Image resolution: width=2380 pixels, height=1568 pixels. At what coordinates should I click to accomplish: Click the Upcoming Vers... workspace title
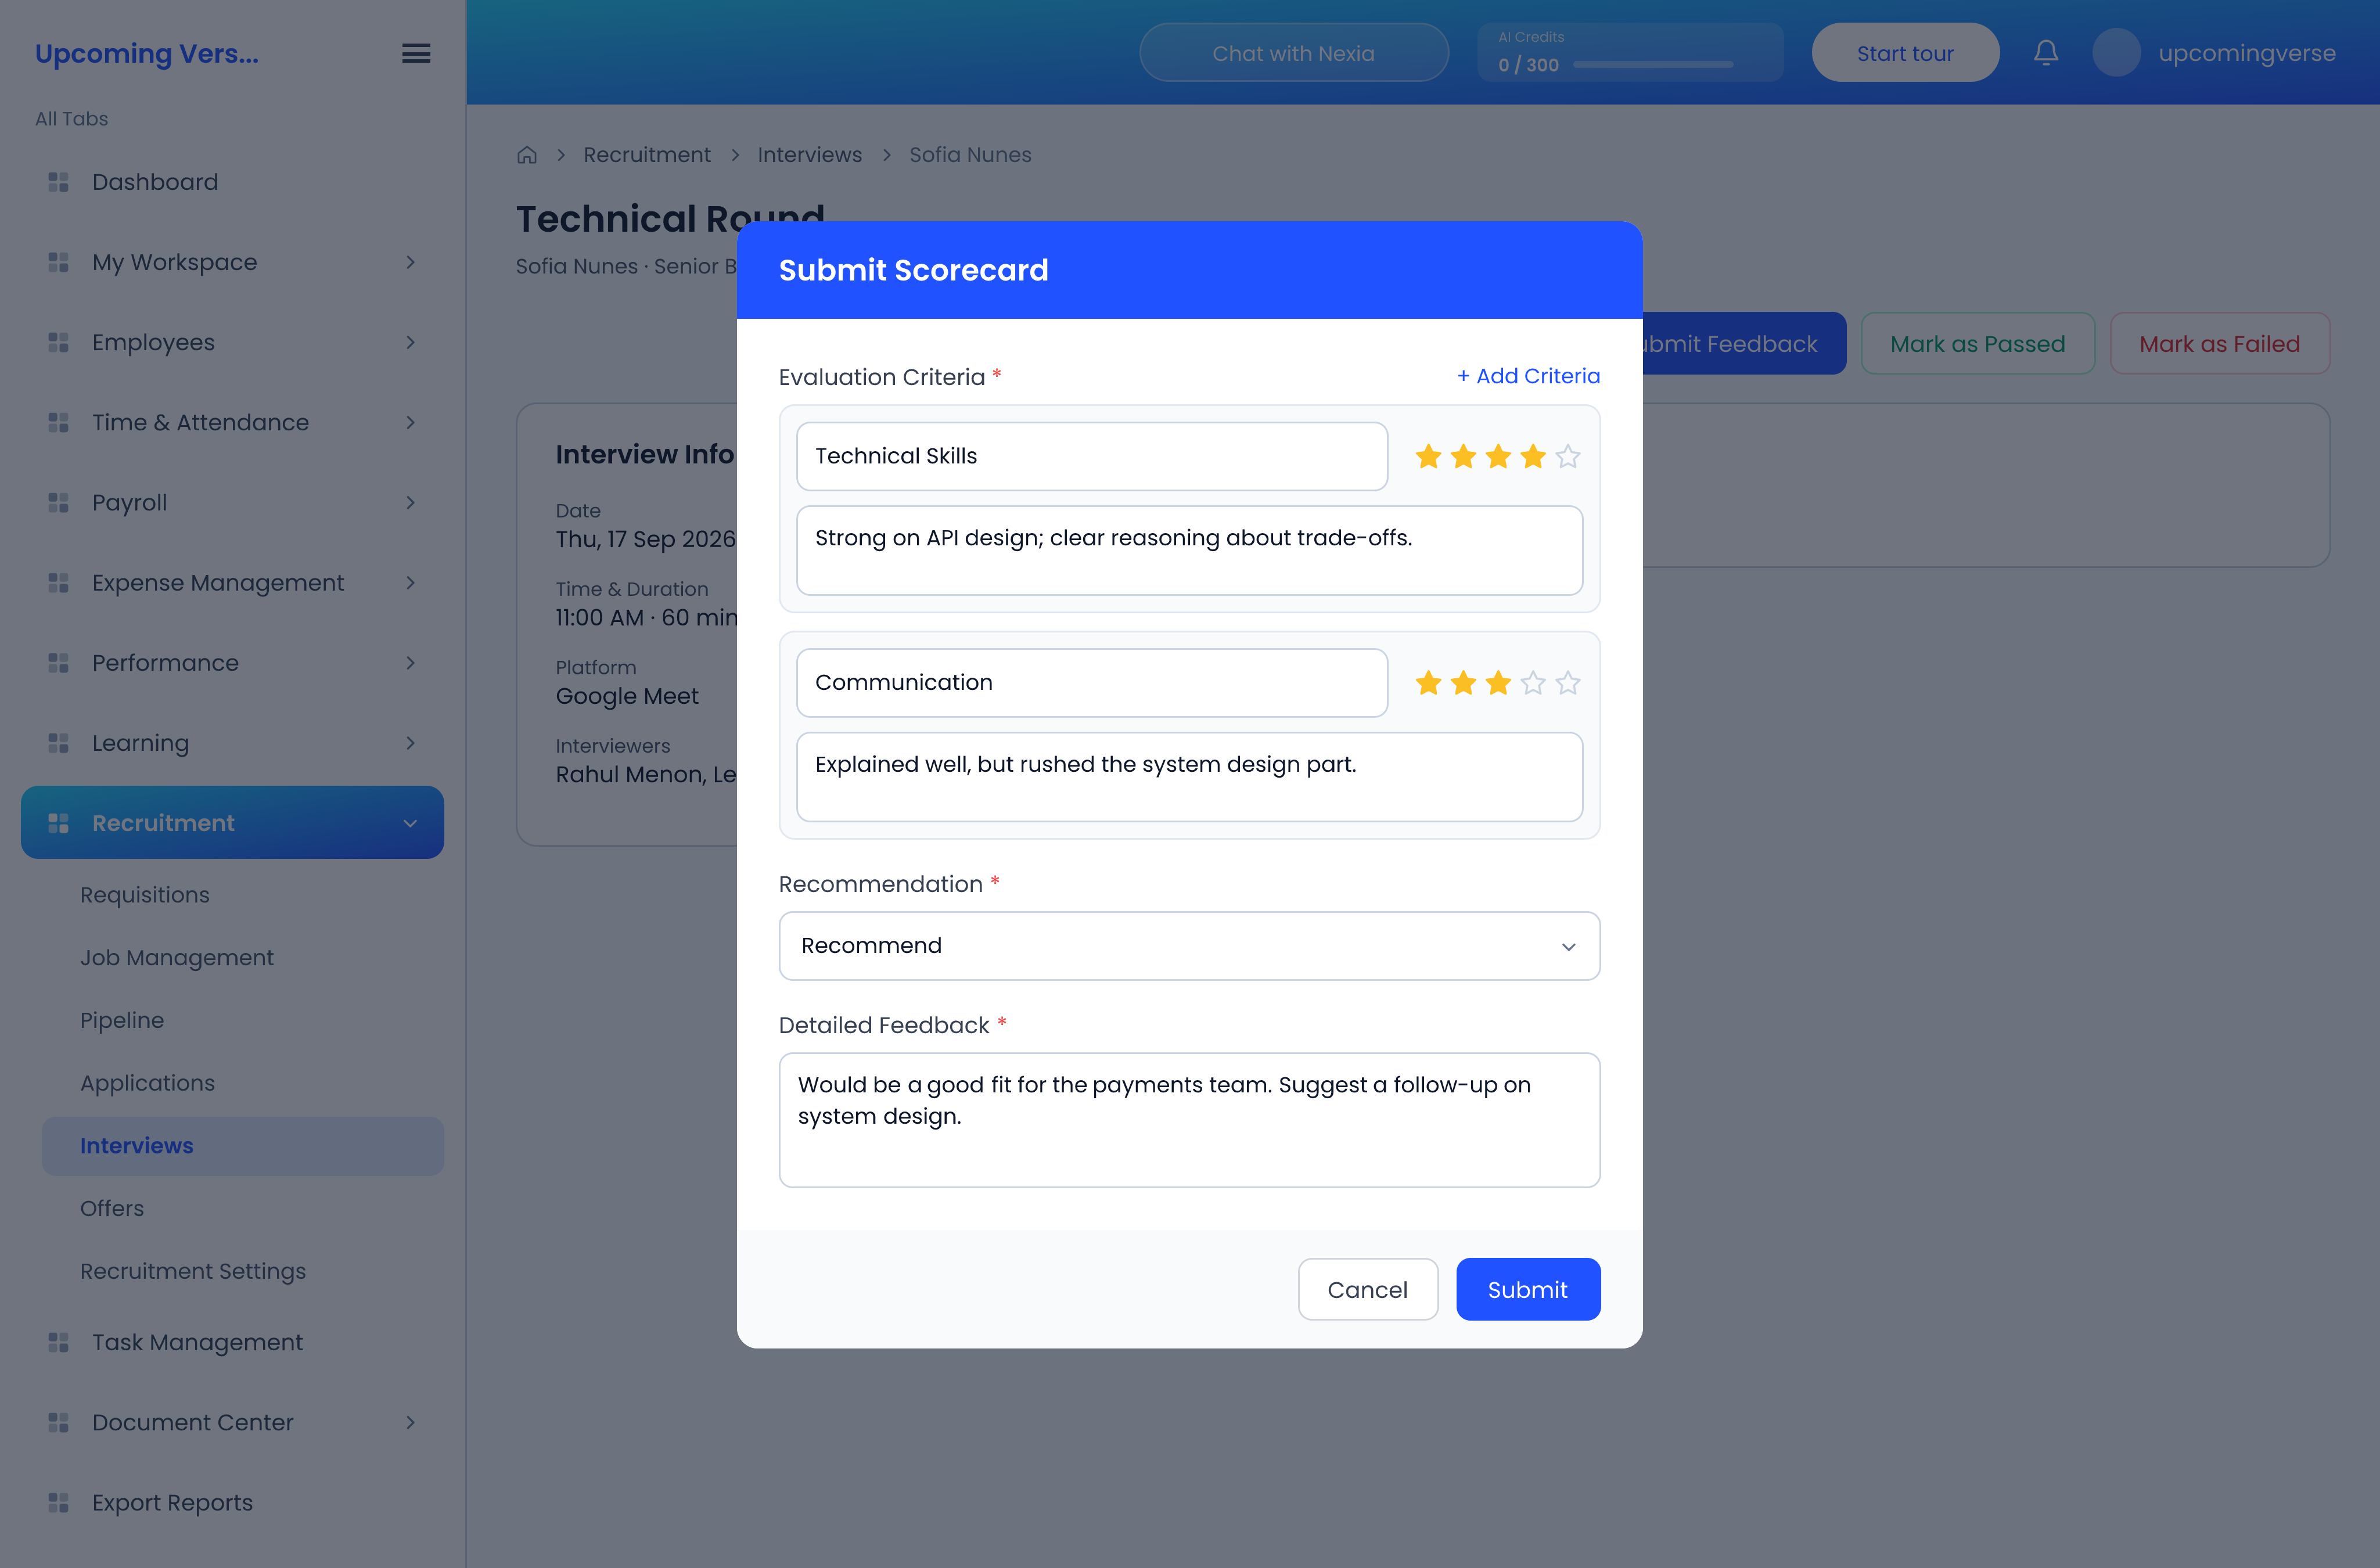(147, 53)
